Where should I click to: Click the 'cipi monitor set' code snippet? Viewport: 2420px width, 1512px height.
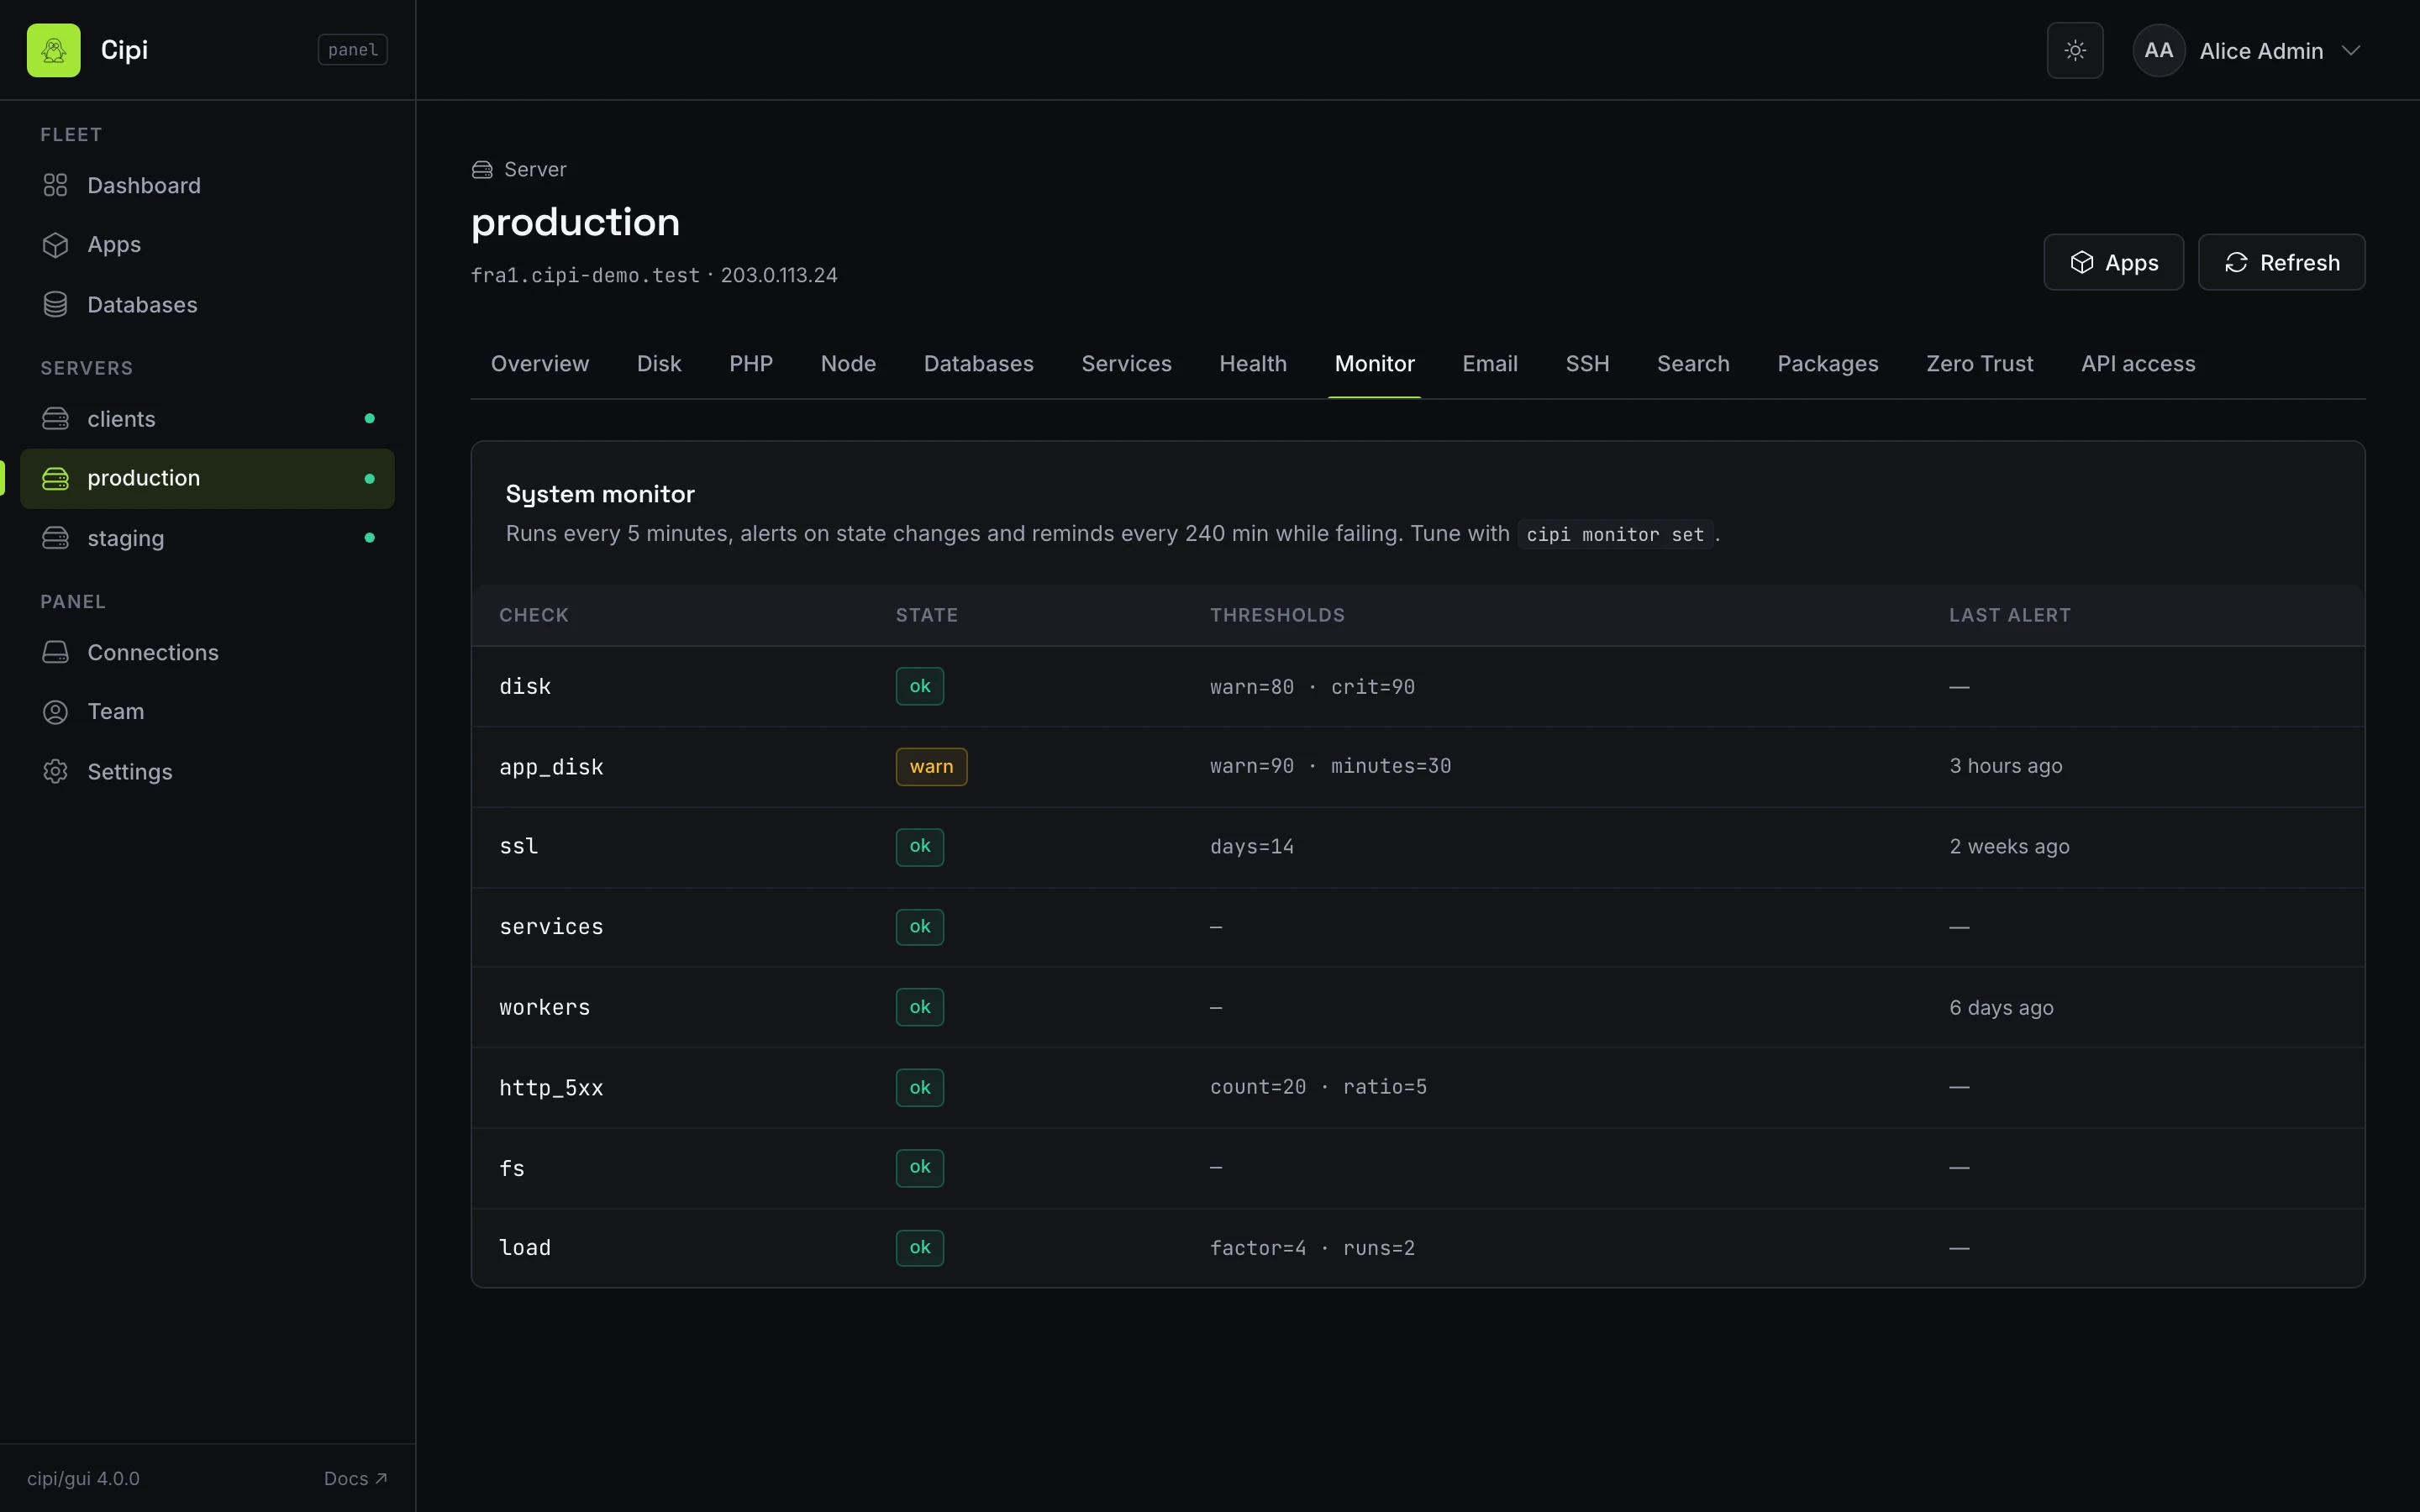[x=1615, y=534]
